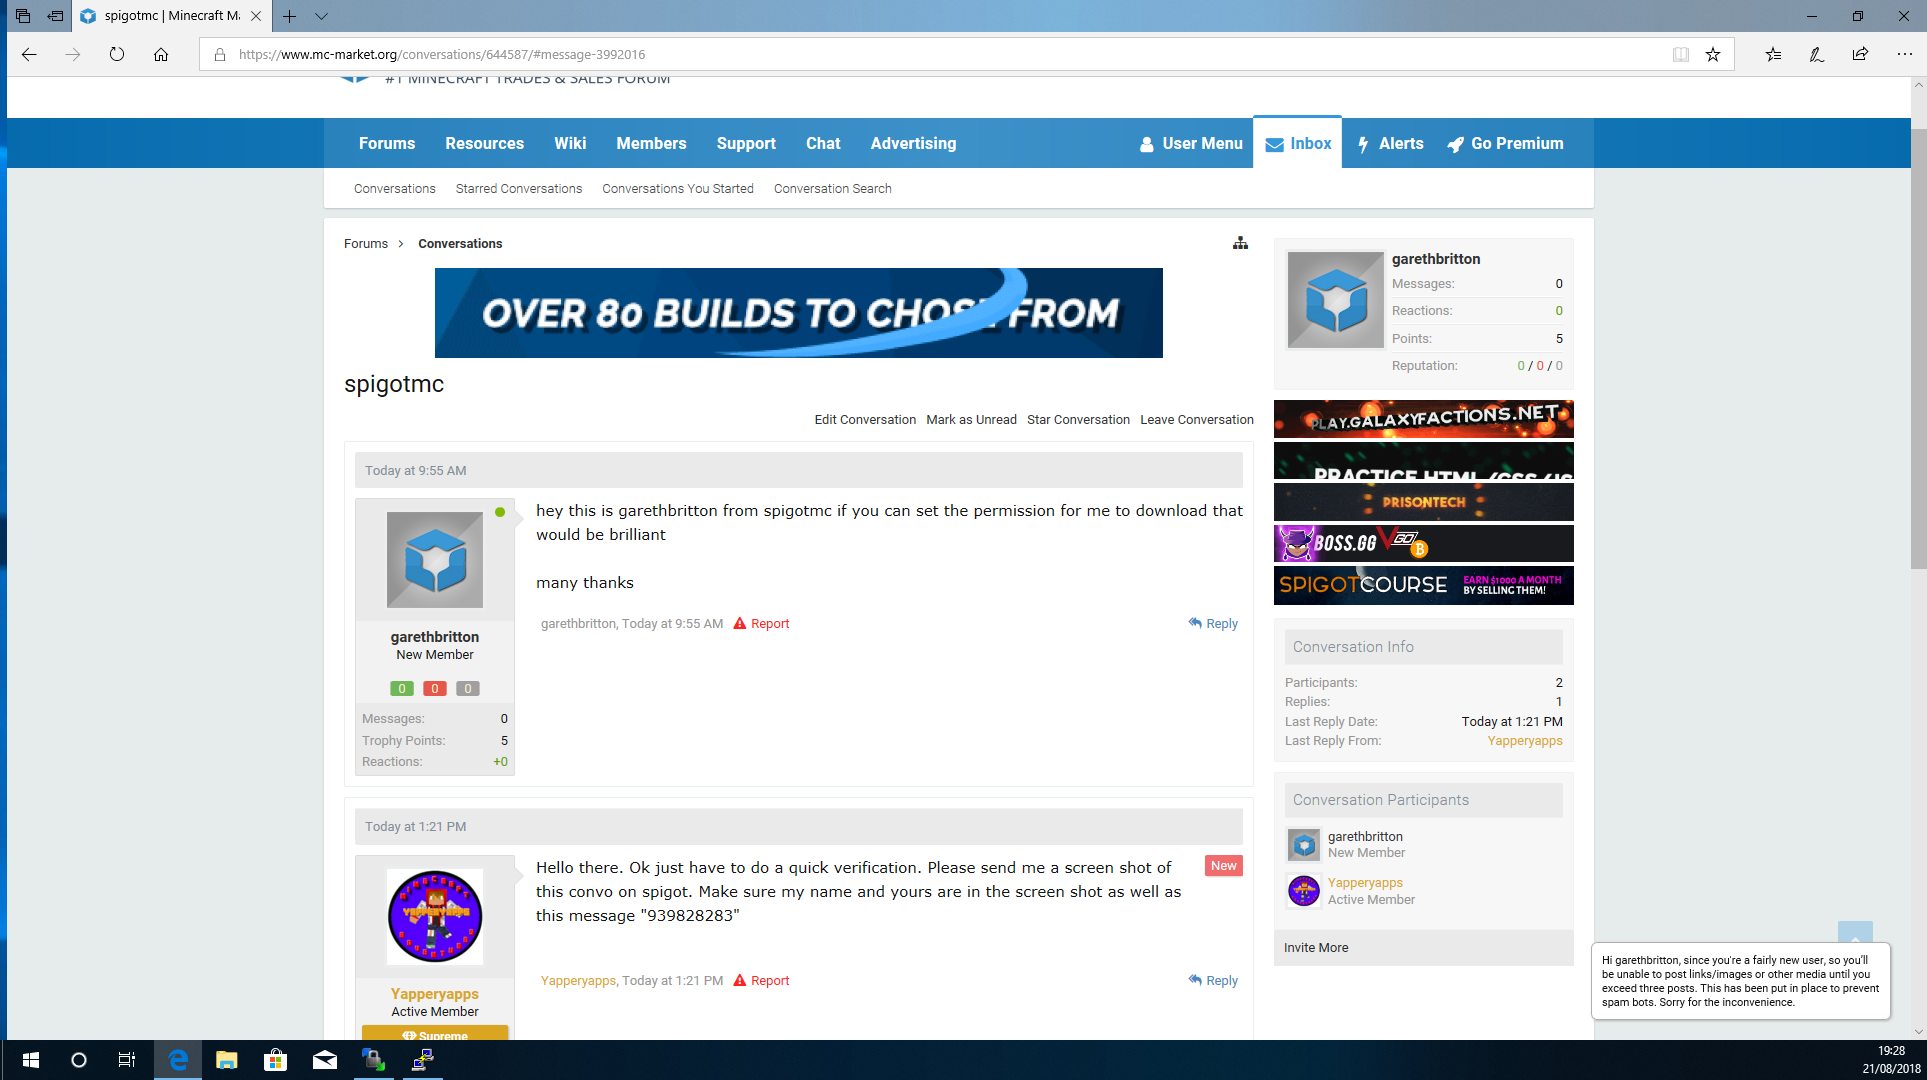Screen dimensions: 1927x1080
Task: Click Go Premium link
Action: pos(1505,143)
